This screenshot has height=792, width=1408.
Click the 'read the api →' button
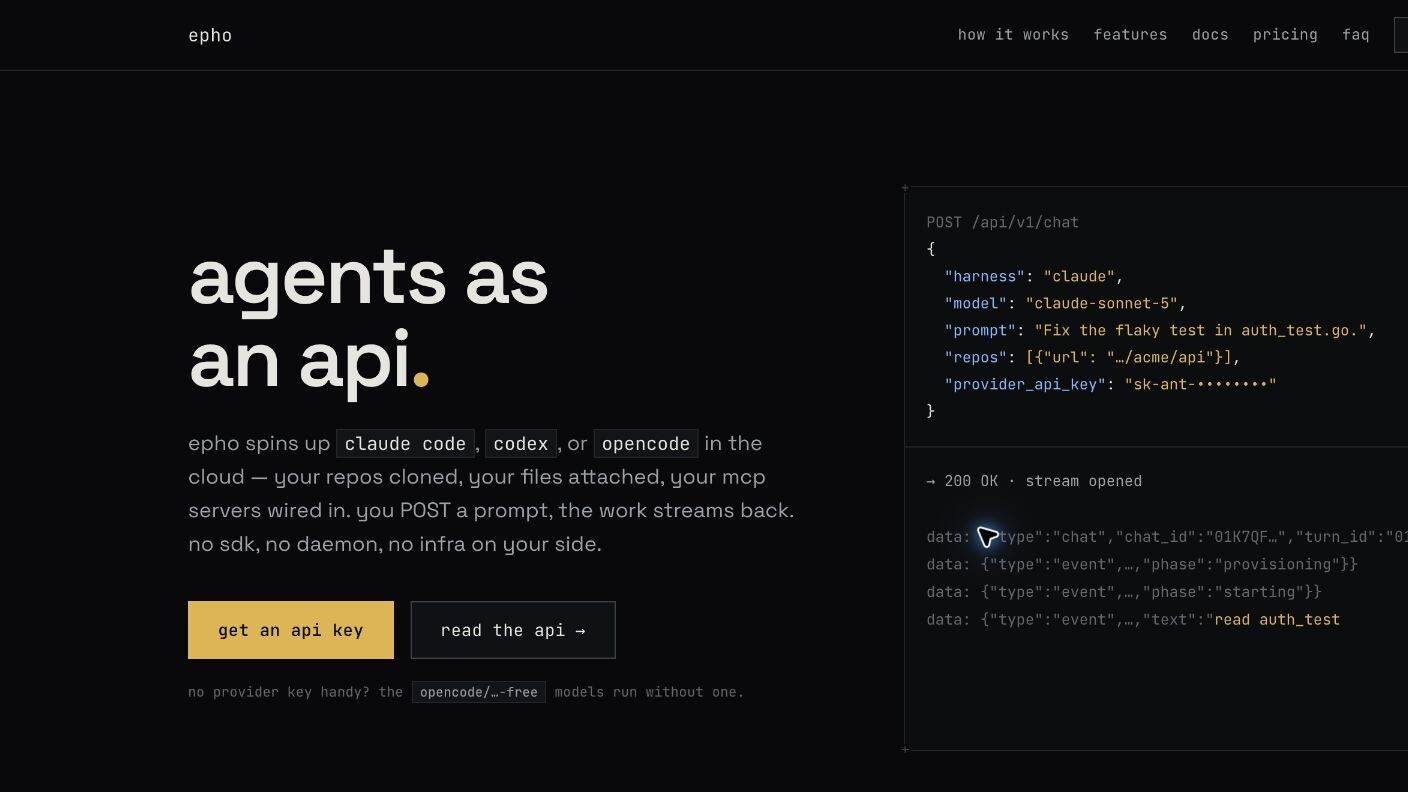point(513,630)
